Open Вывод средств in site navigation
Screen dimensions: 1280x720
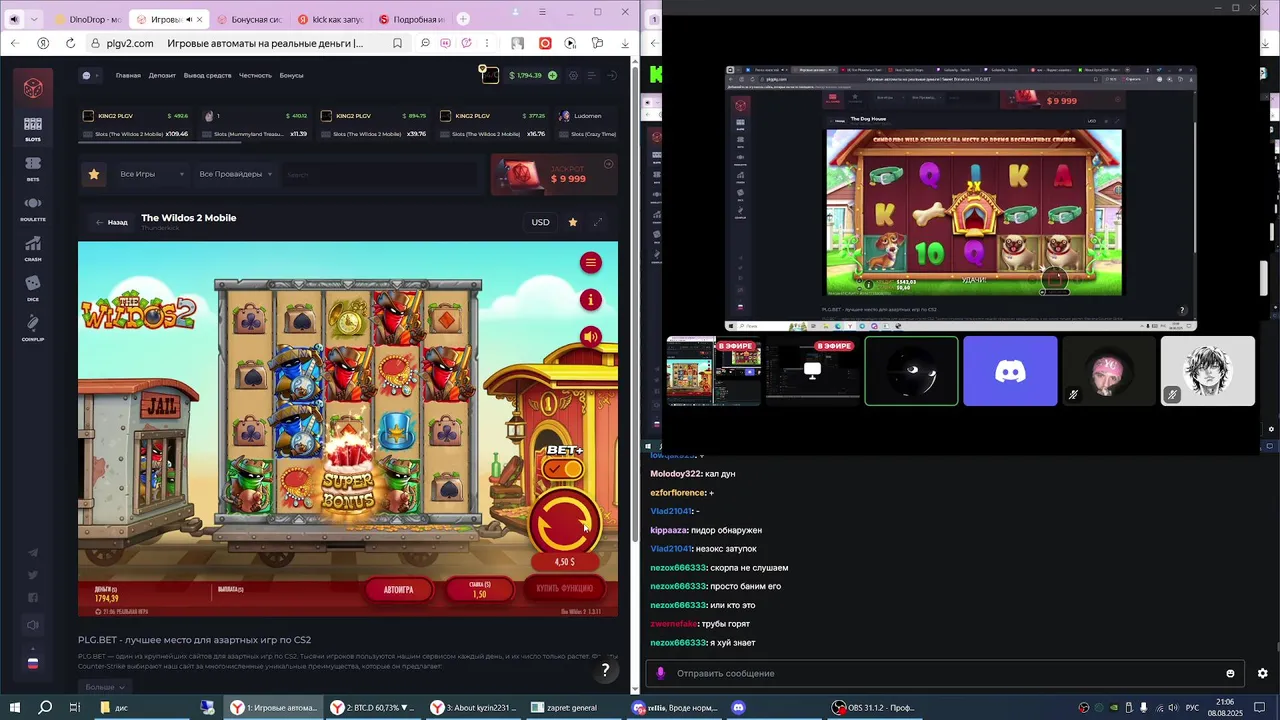(207, 75)
